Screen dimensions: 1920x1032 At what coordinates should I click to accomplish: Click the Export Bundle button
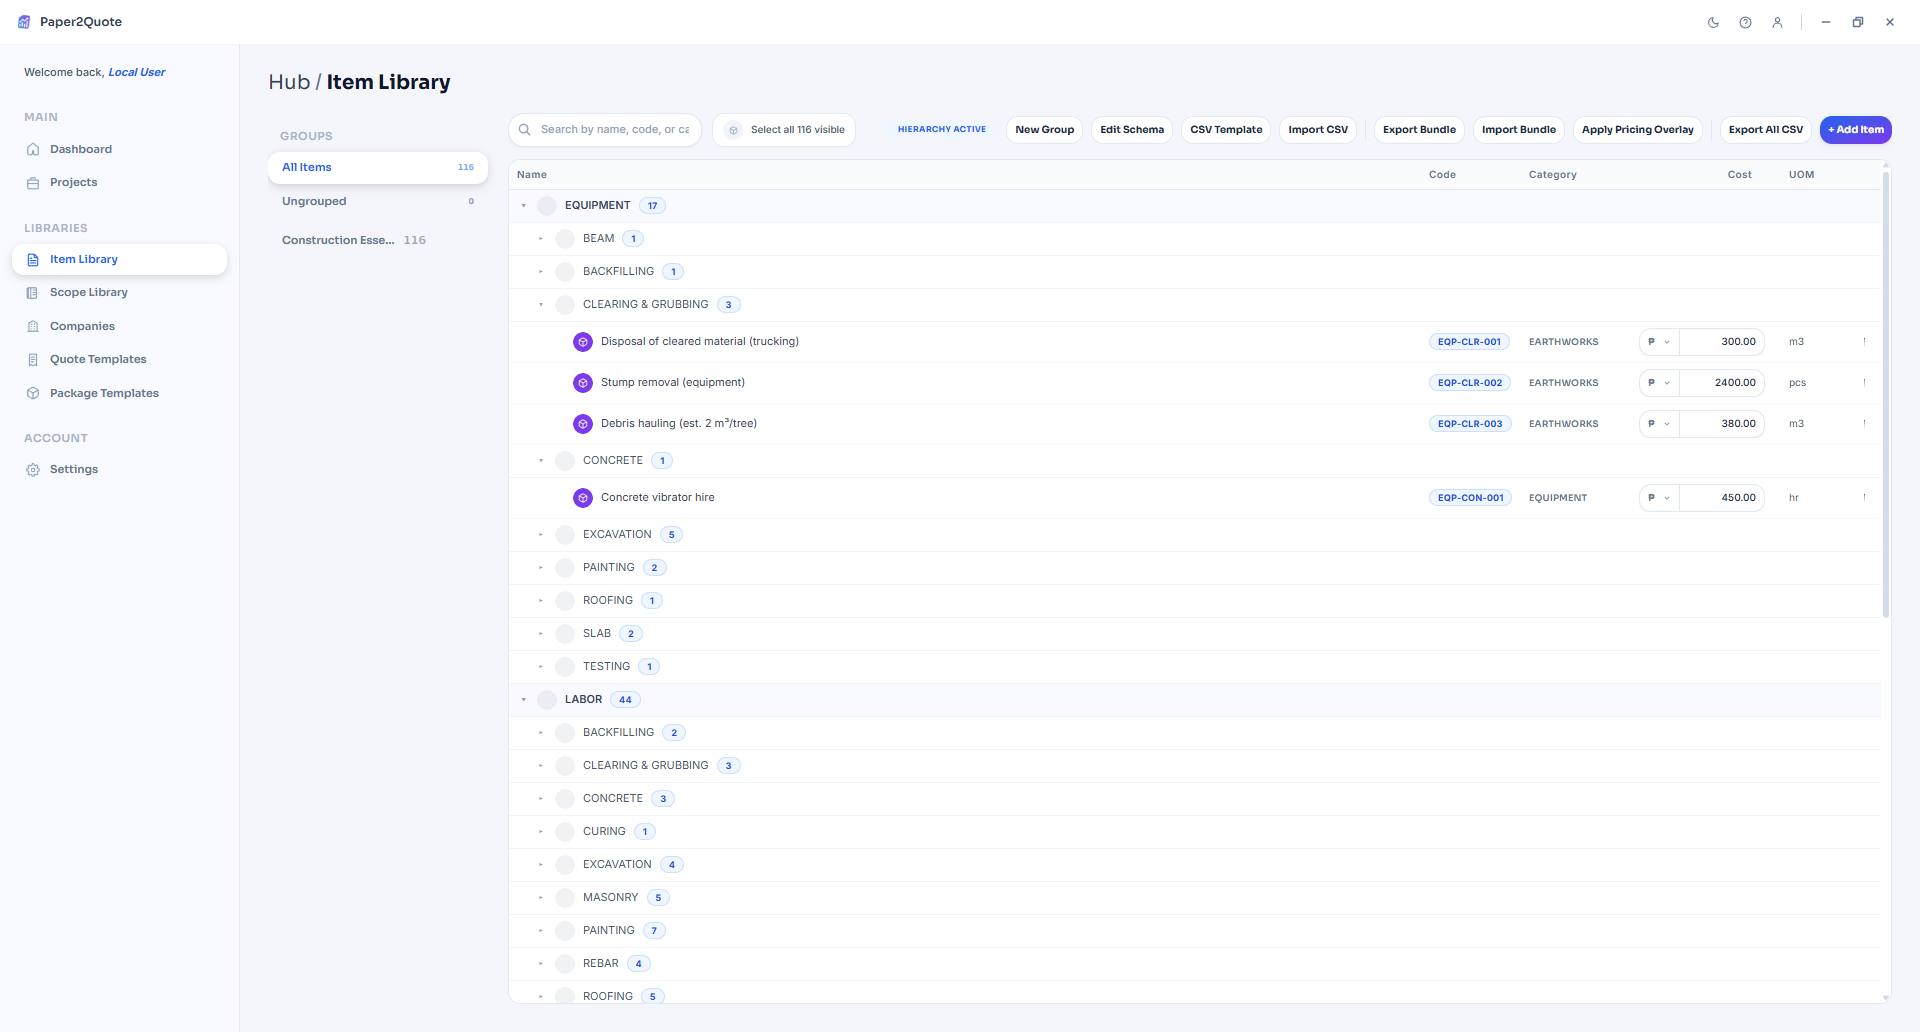tap(1419, 130)
